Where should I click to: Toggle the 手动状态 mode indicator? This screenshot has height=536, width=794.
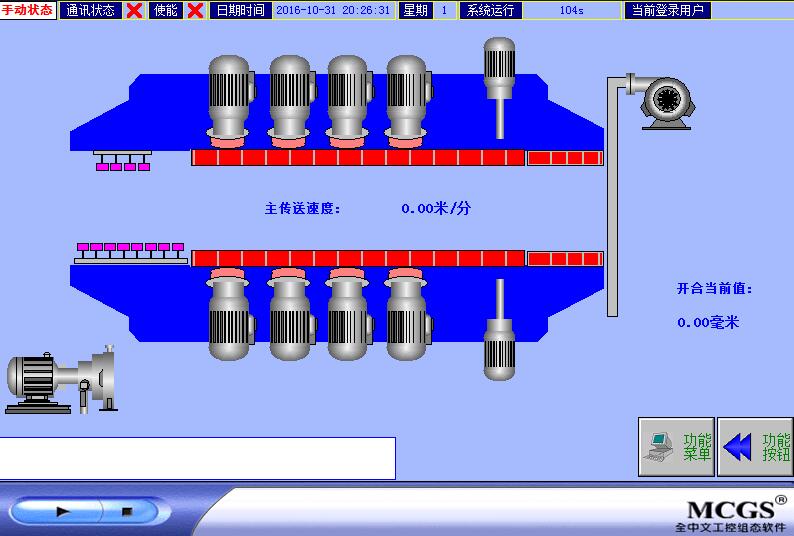(28, 10)
